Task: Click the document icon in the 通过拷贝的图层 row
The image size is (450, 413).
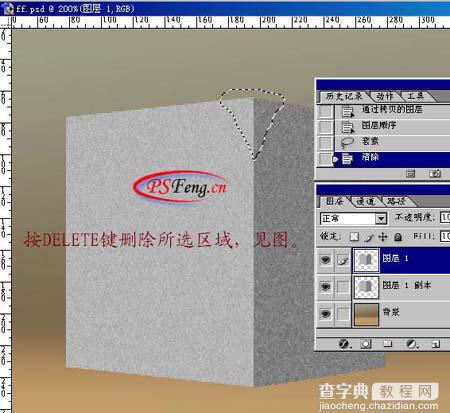Action: [x=347, y=111]
